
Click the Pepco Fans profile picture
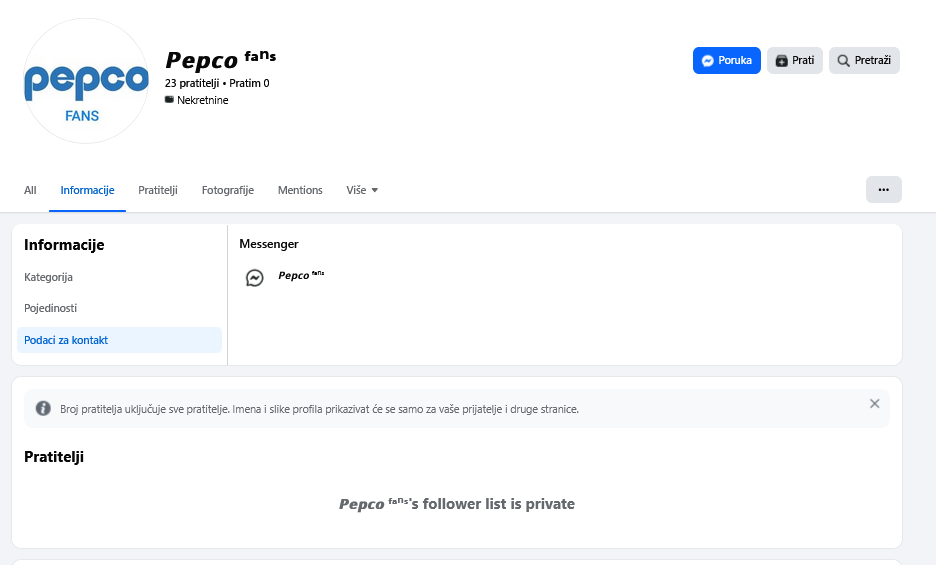(85, 81)
